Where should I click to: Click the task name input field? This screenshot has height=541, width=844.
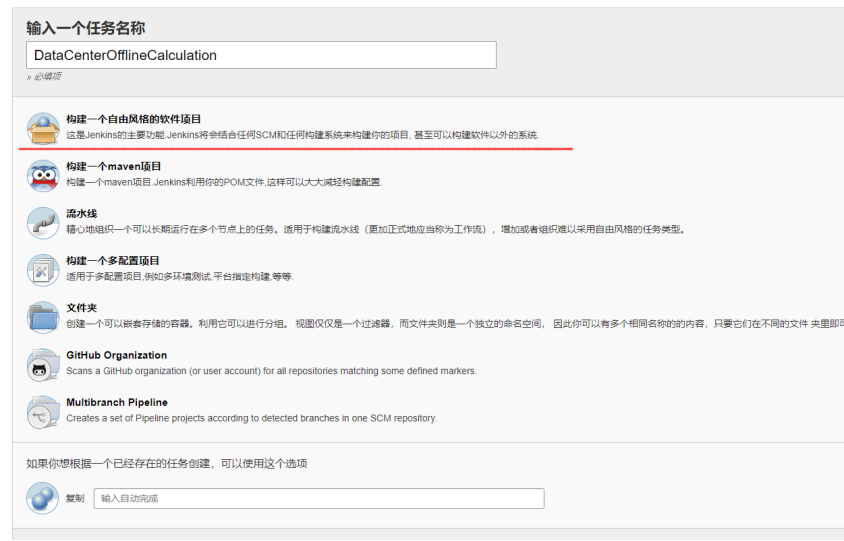click(x=261, y=55)
